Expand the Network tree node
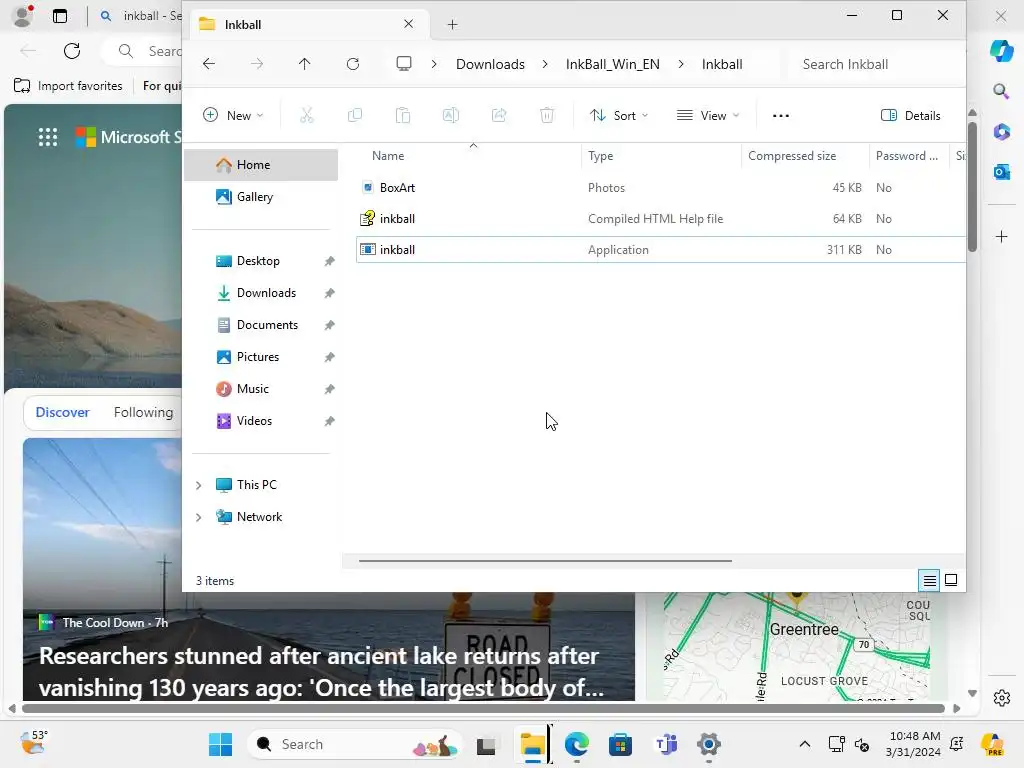 coord(199,517)
